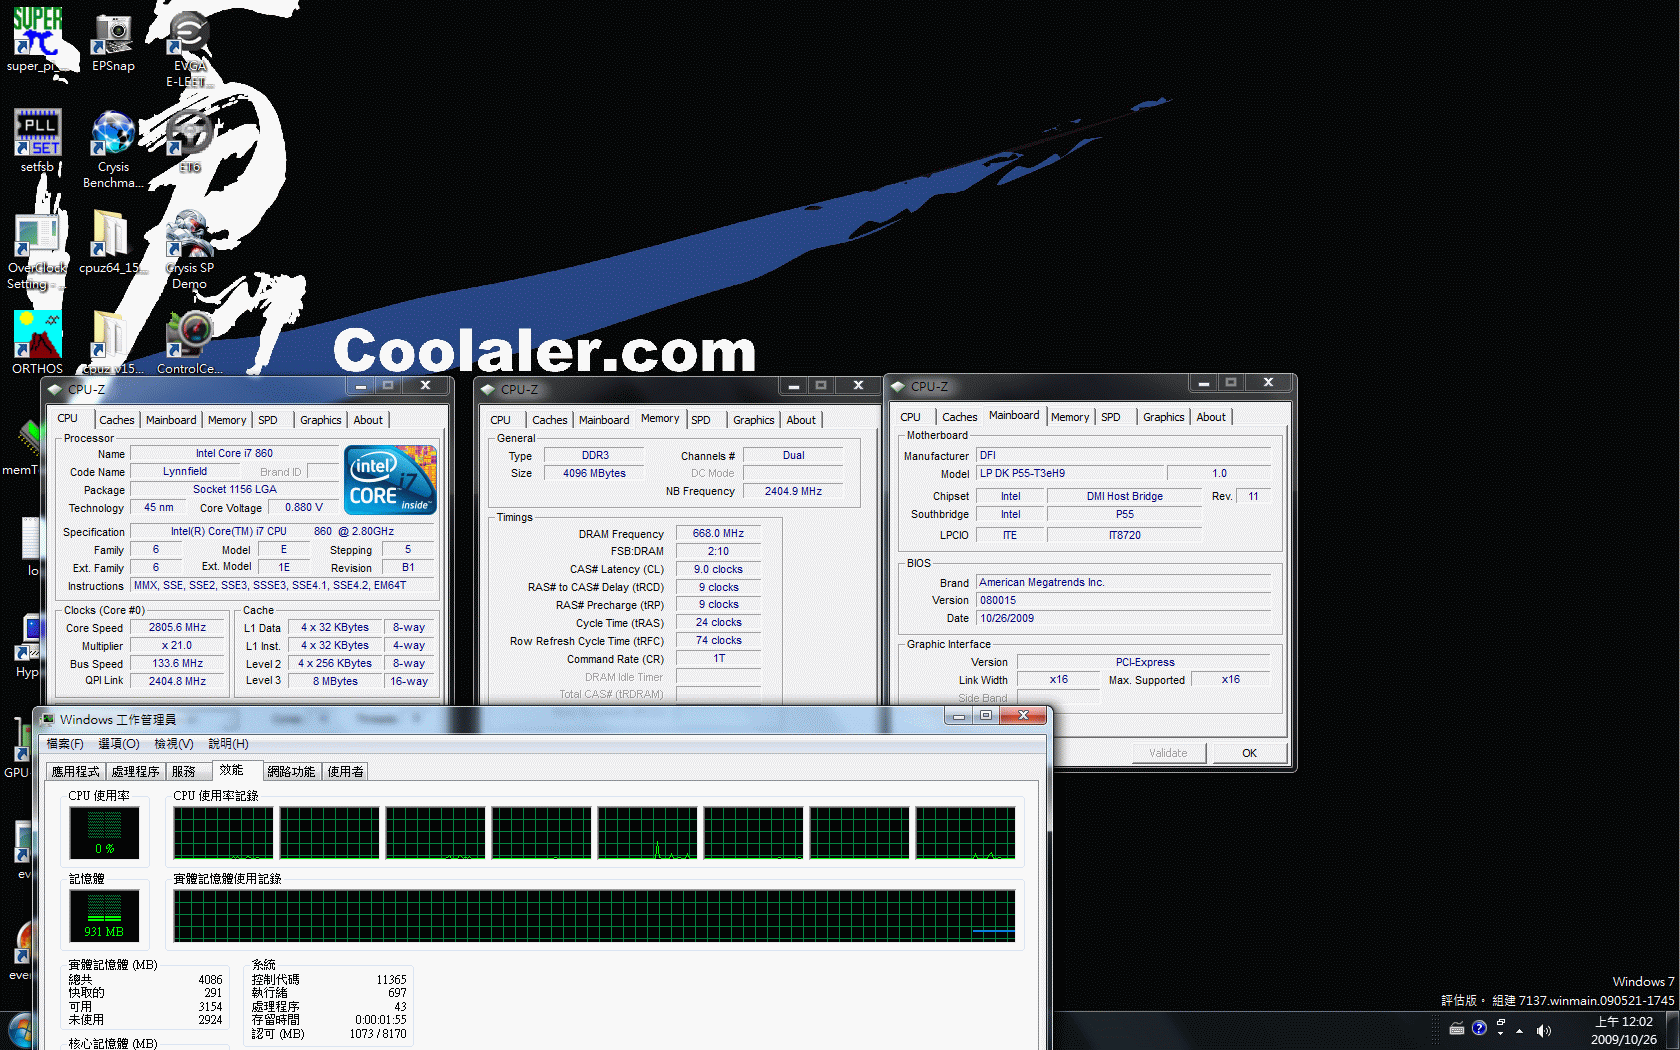Open the help question mark tray icon
Viewport: 1680px width, 1050px height.
[1479, 1028]
